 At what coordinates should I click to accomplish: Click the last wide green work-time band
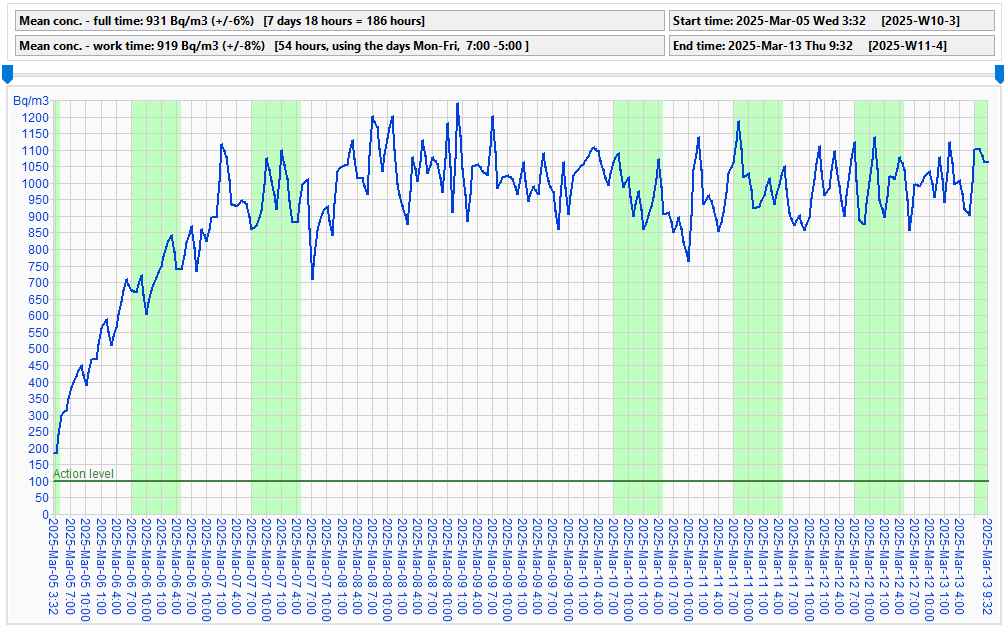click(x=878, y=300)
